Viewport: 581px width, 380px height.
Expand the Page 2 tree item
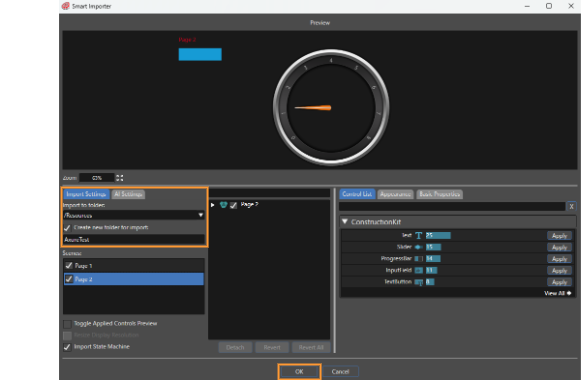213,205
